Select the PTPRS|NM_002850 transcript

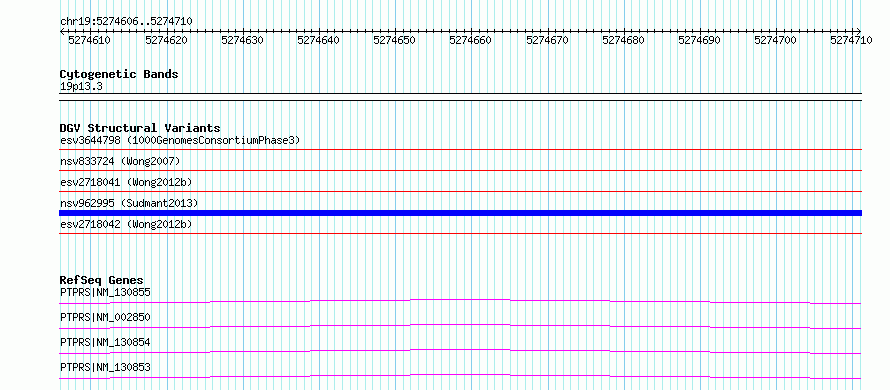pyautogui.click(x=105, y=317)
